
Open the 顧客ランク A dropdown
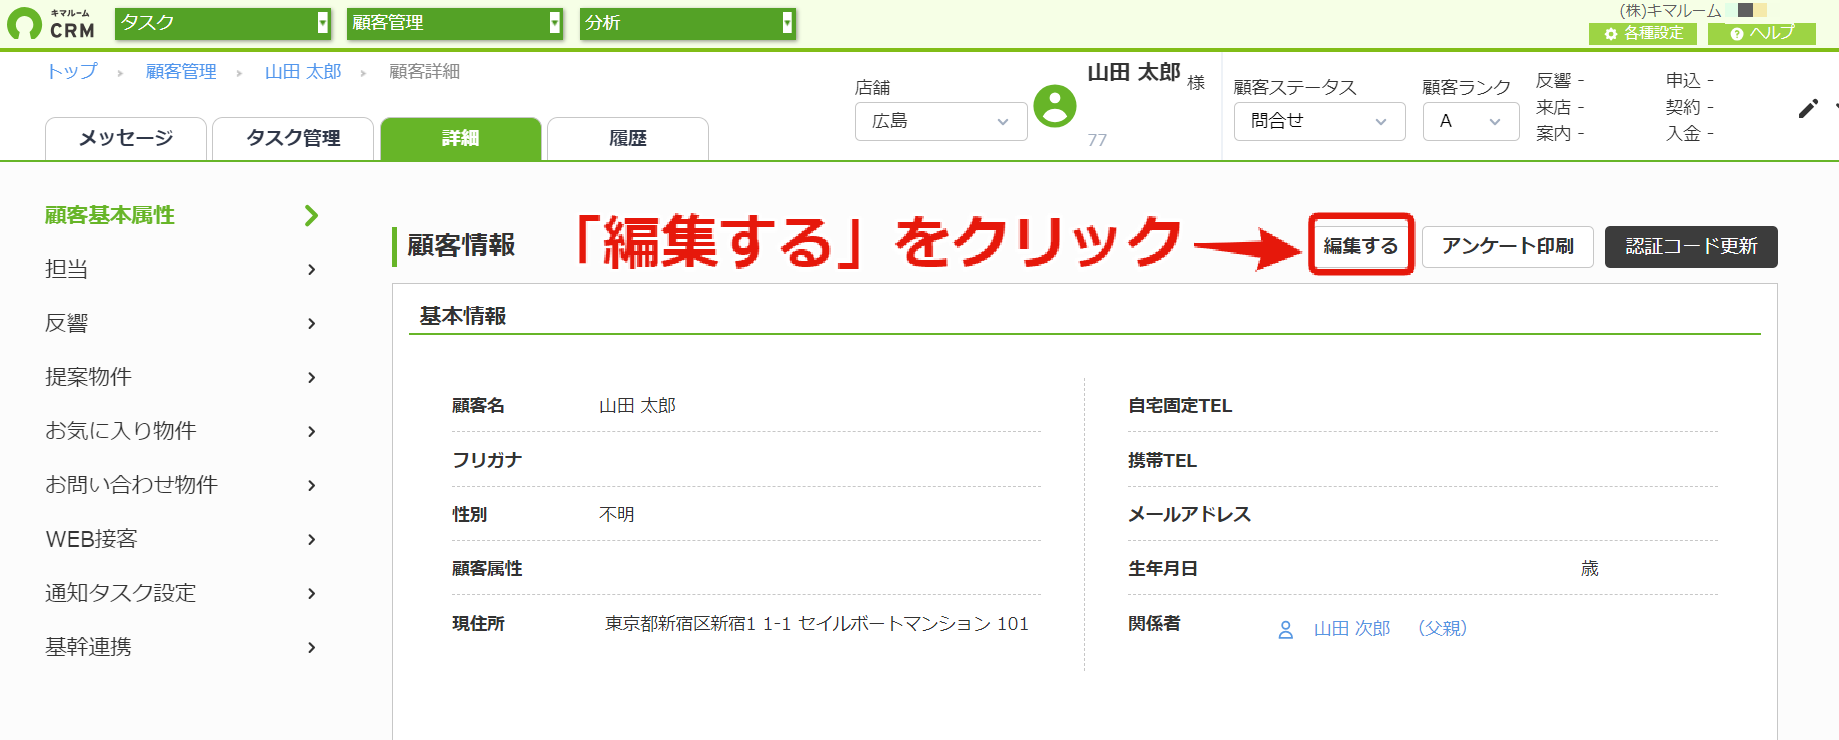1471,121
